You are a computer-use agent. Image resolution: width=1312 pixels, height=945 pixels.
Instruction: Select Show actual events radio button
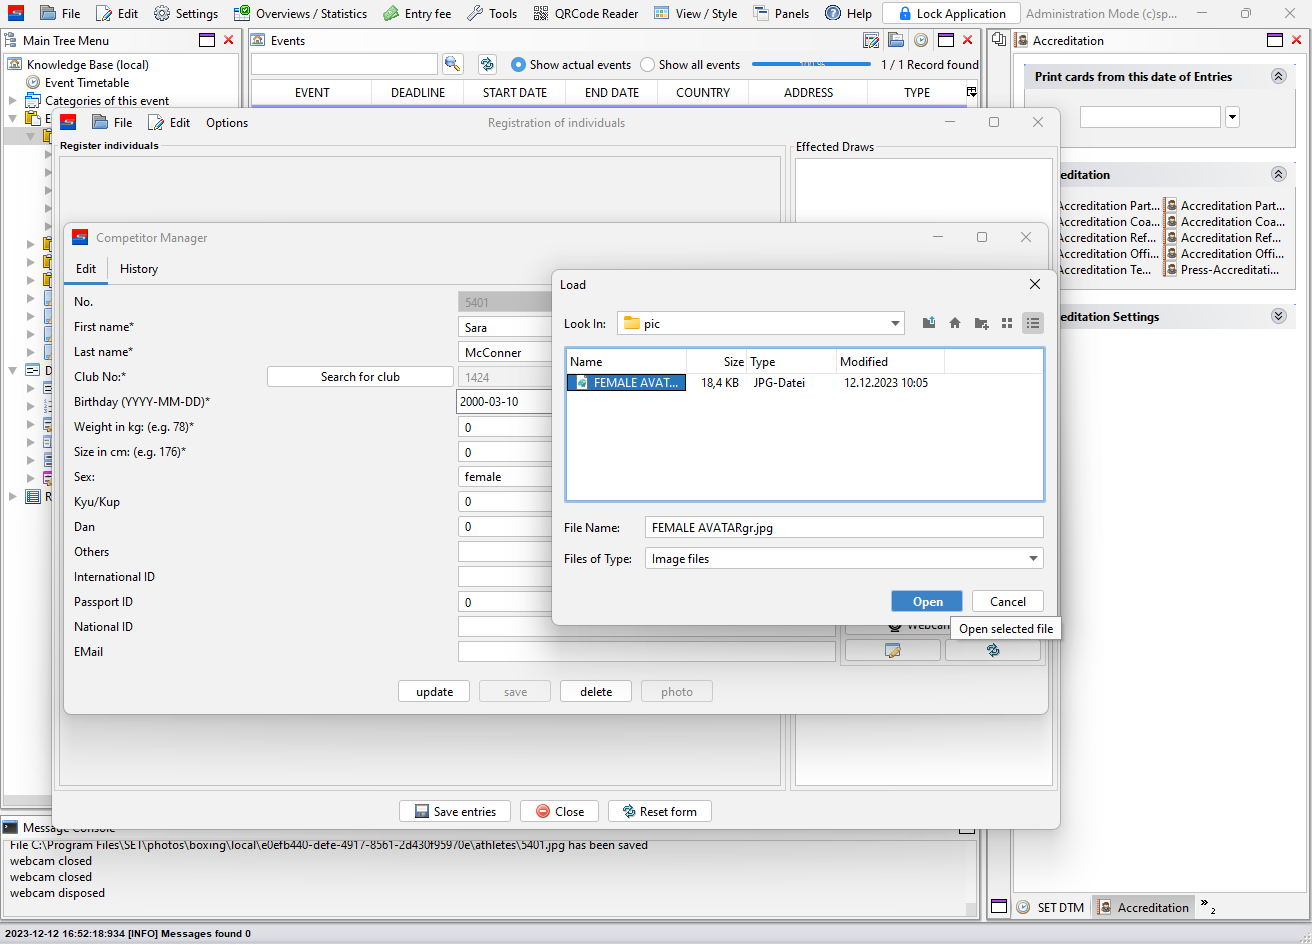[518, 64]
